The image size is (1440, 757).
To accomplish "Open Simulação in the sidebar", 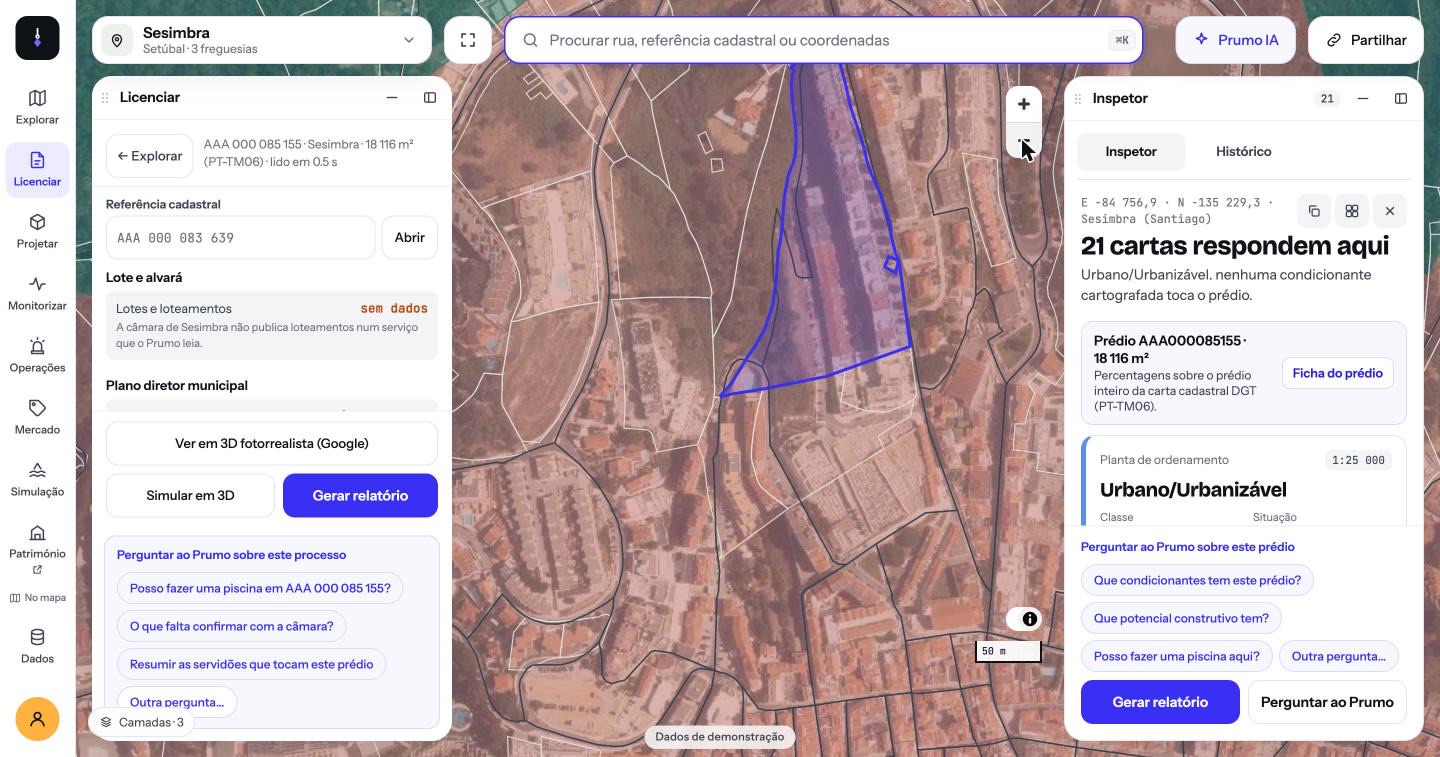I will pos(37,479).
